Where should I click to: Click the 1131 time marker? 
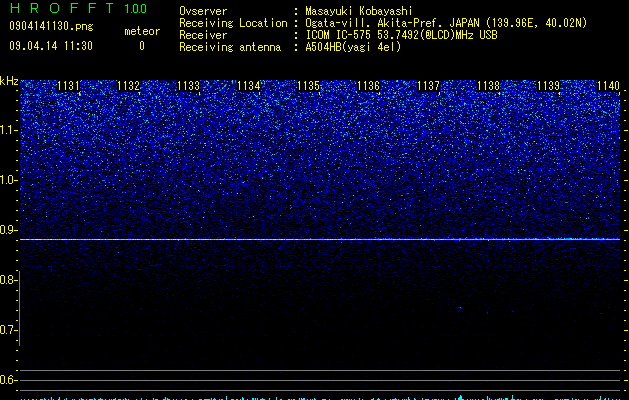pyautogui.click(x=69, y=86)
